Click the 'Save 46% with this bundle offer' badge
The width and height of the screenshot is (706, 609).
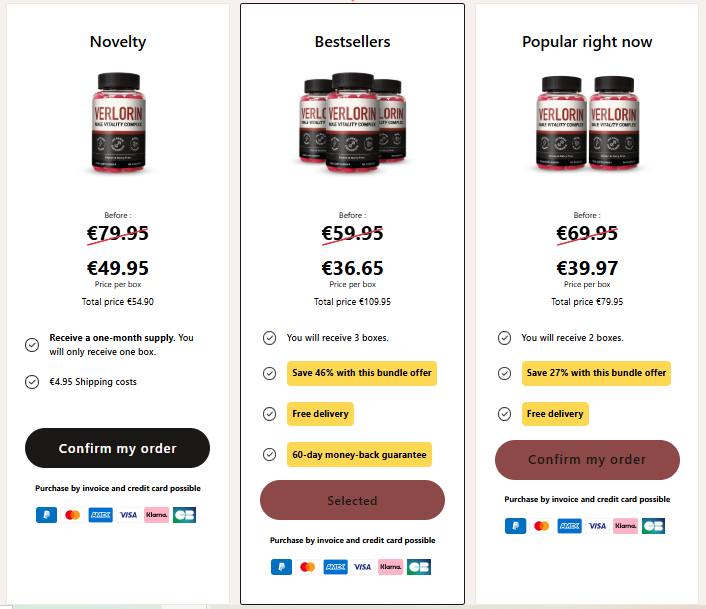click(362, 373)
